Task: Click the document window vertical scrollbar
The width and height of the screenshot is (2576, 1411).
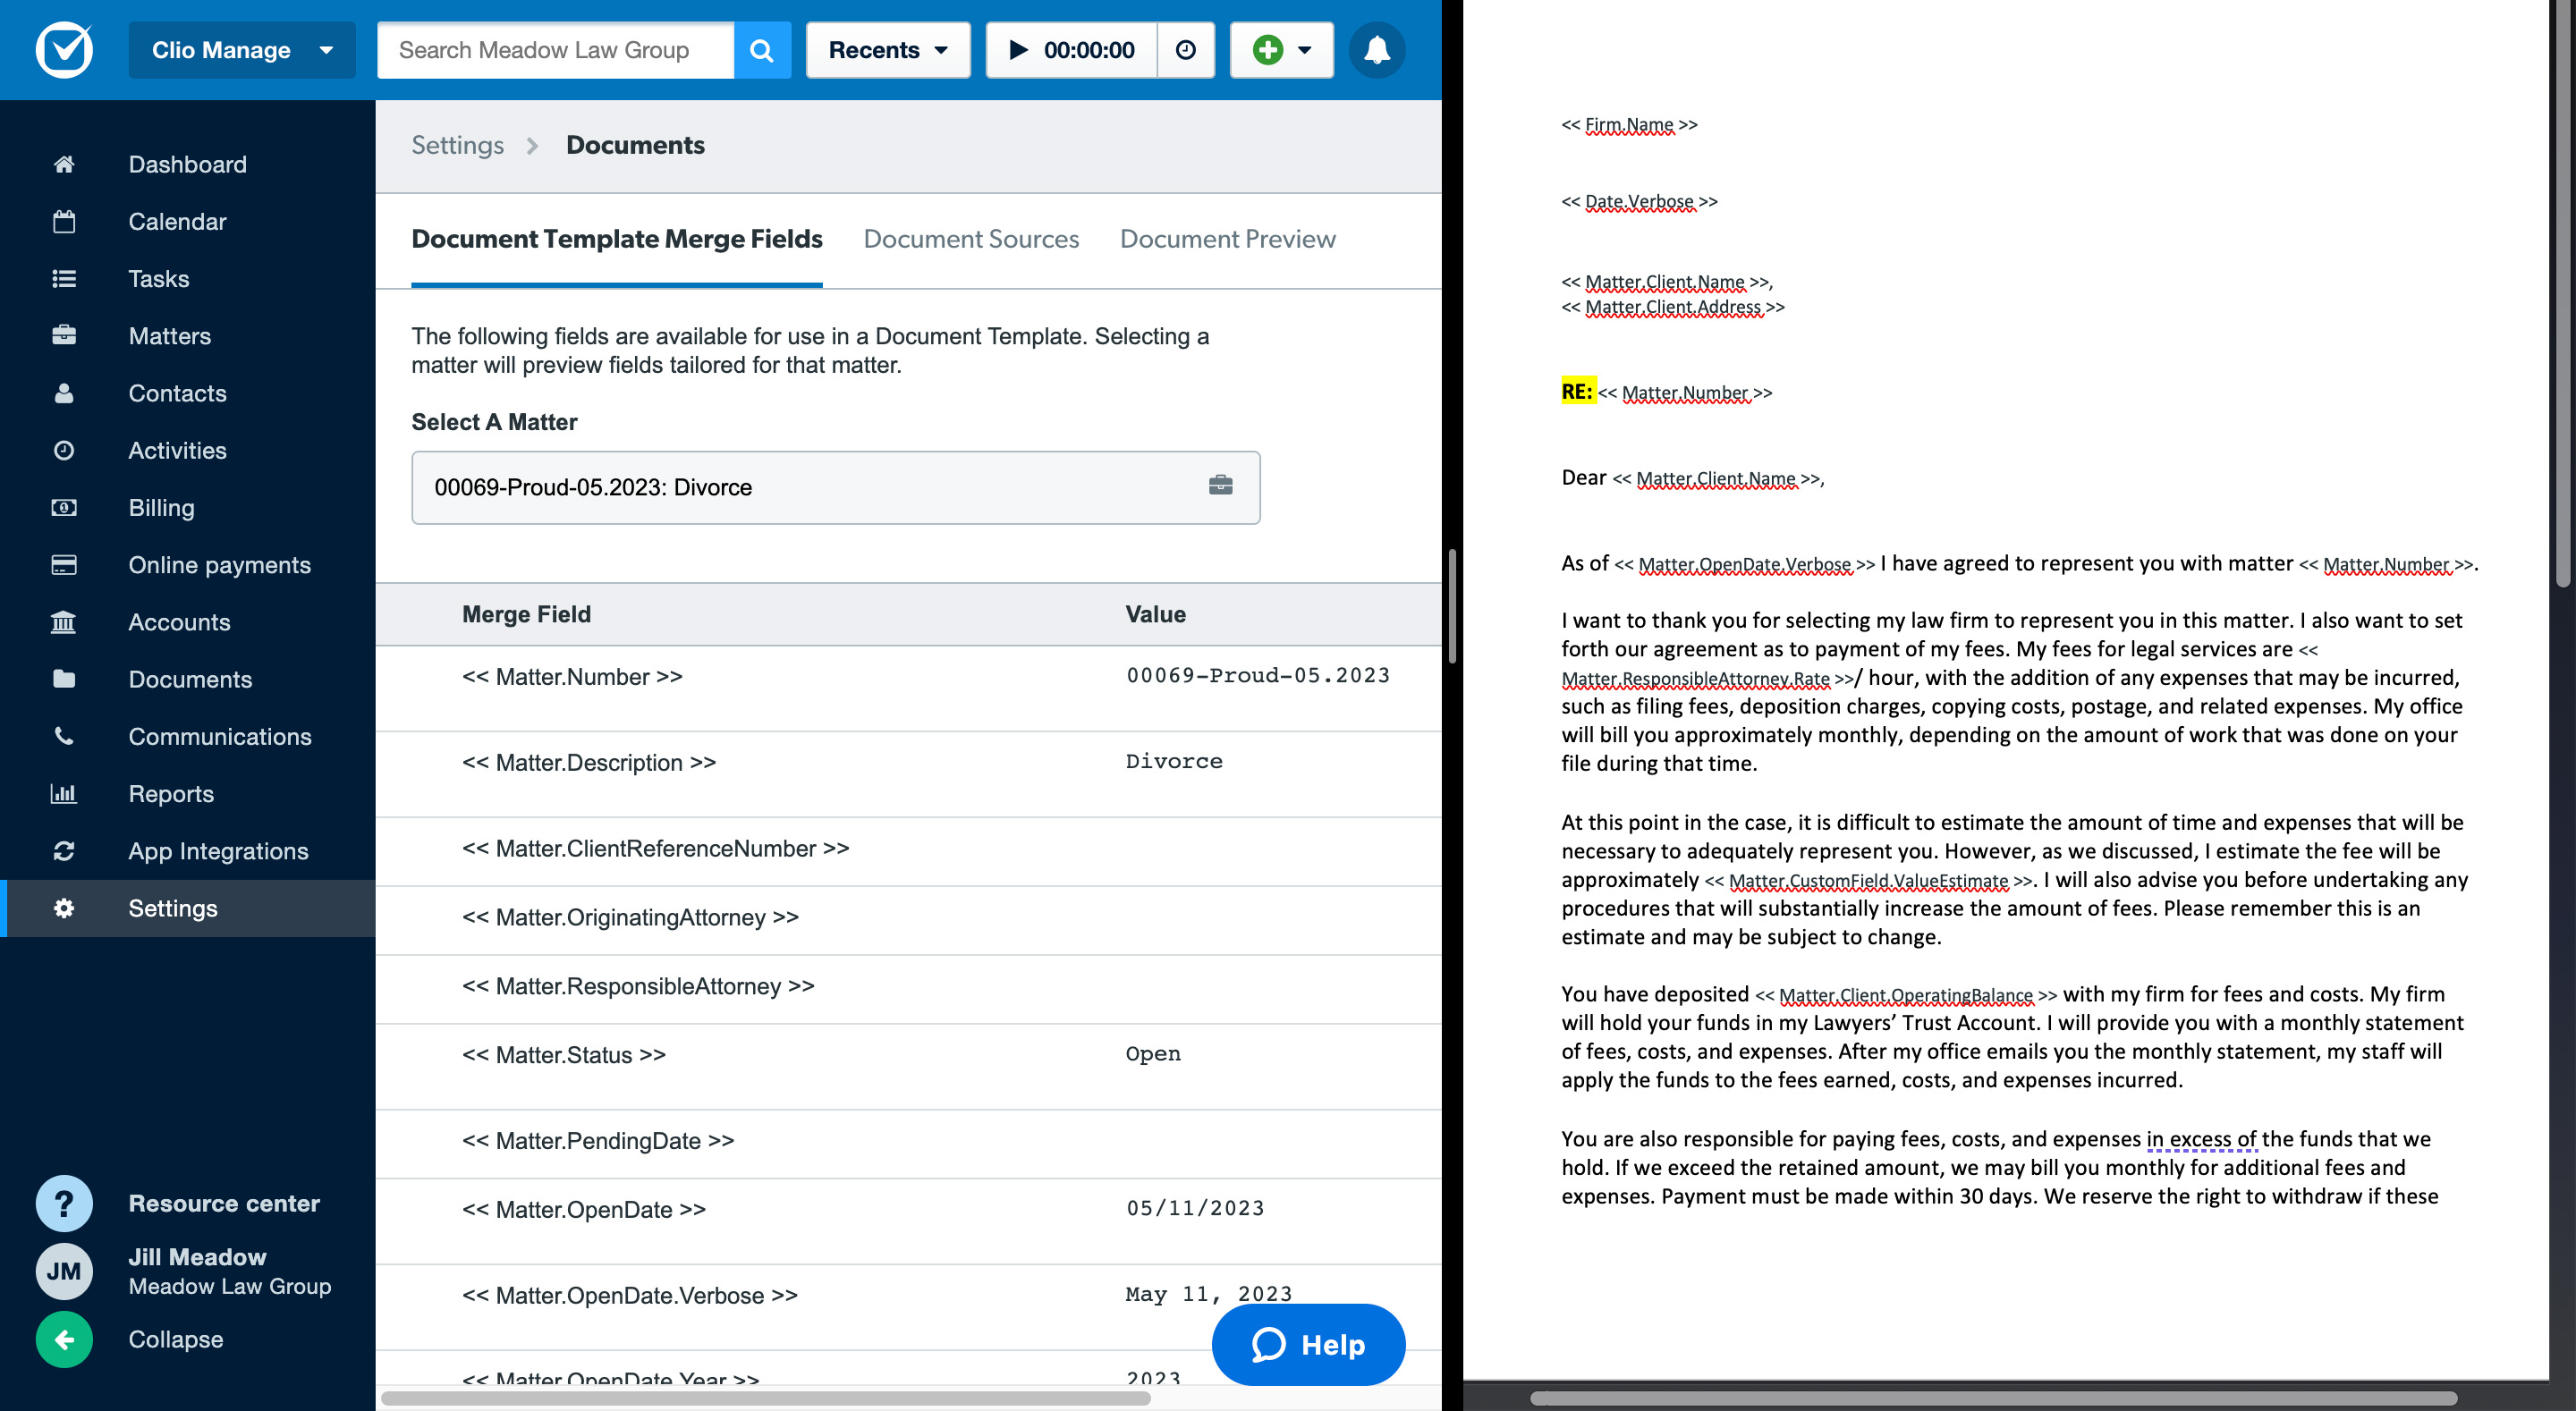Action: point(2562,293)
